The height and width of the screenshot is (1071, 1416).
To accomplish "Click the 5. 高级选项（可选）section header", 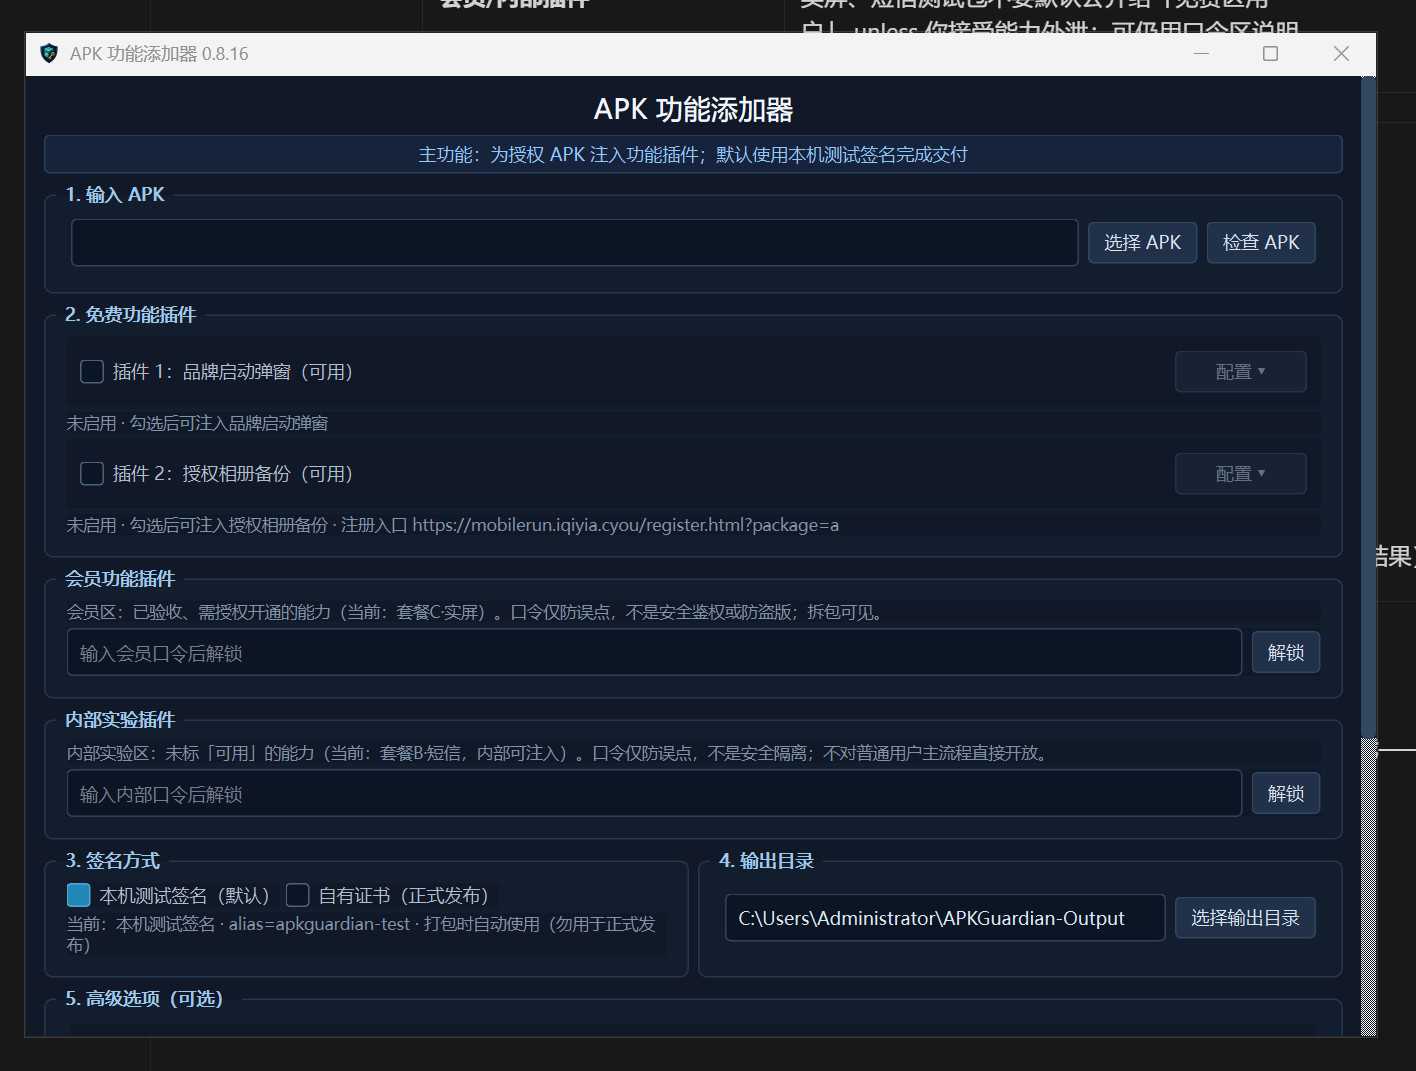I will click(144, 999).
